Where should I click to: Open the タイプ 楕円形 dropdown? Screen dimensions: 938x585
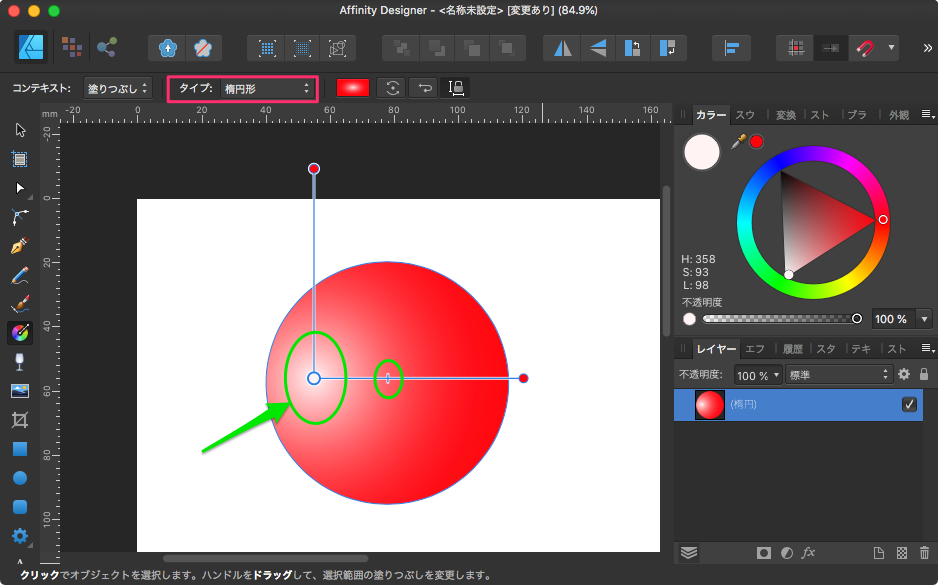pos(265,89)
